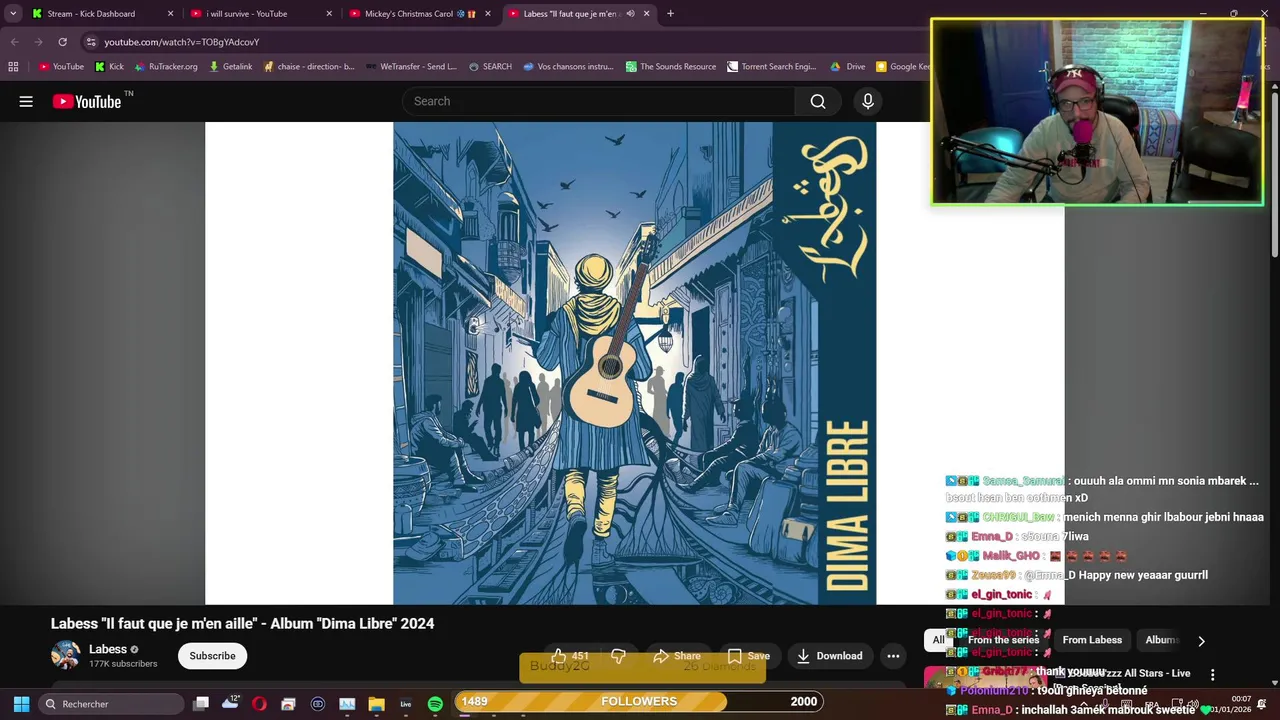Share the Labess video
The height and width of the screenshot is (720, 1280).
(x=676, y=656)
